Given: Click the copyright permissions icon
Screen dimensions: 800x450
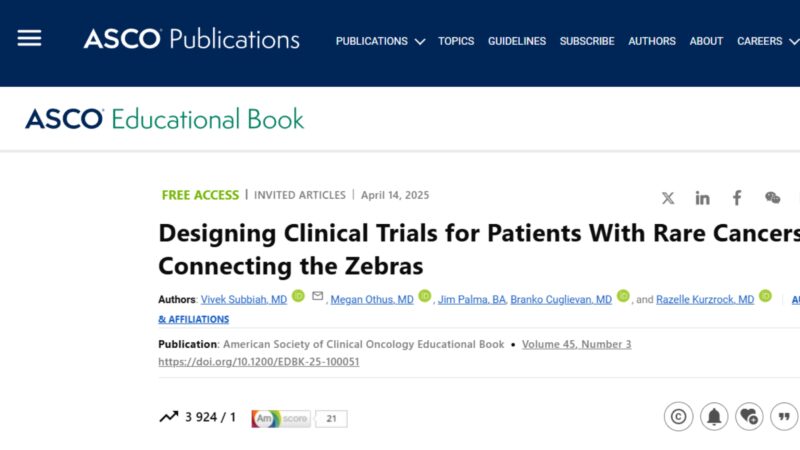Looking at the screenshot, I should coord(679,417).
